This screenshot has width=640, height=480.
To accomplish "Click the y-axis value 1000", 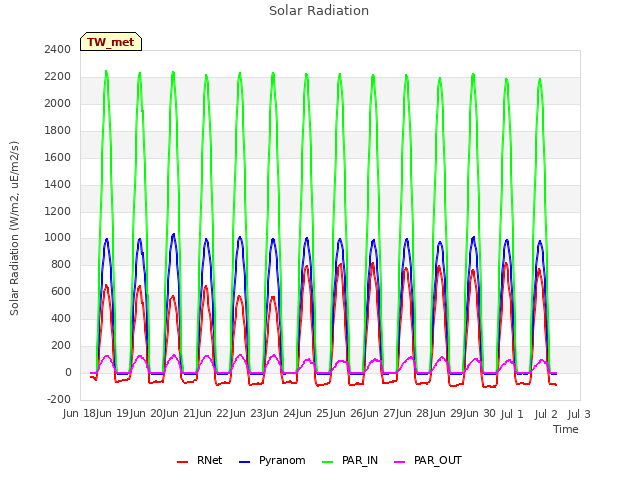I will point(58,238).
